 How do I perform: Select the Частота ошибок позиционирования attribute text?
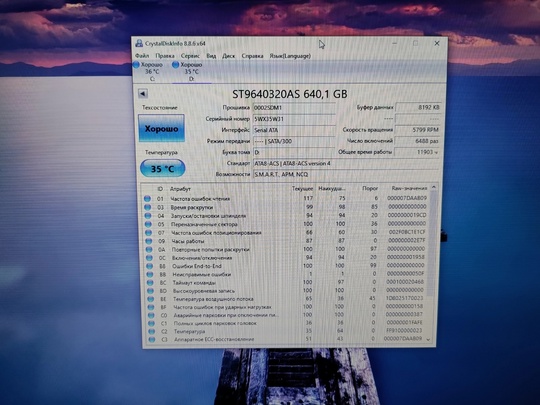coord(216,233)
